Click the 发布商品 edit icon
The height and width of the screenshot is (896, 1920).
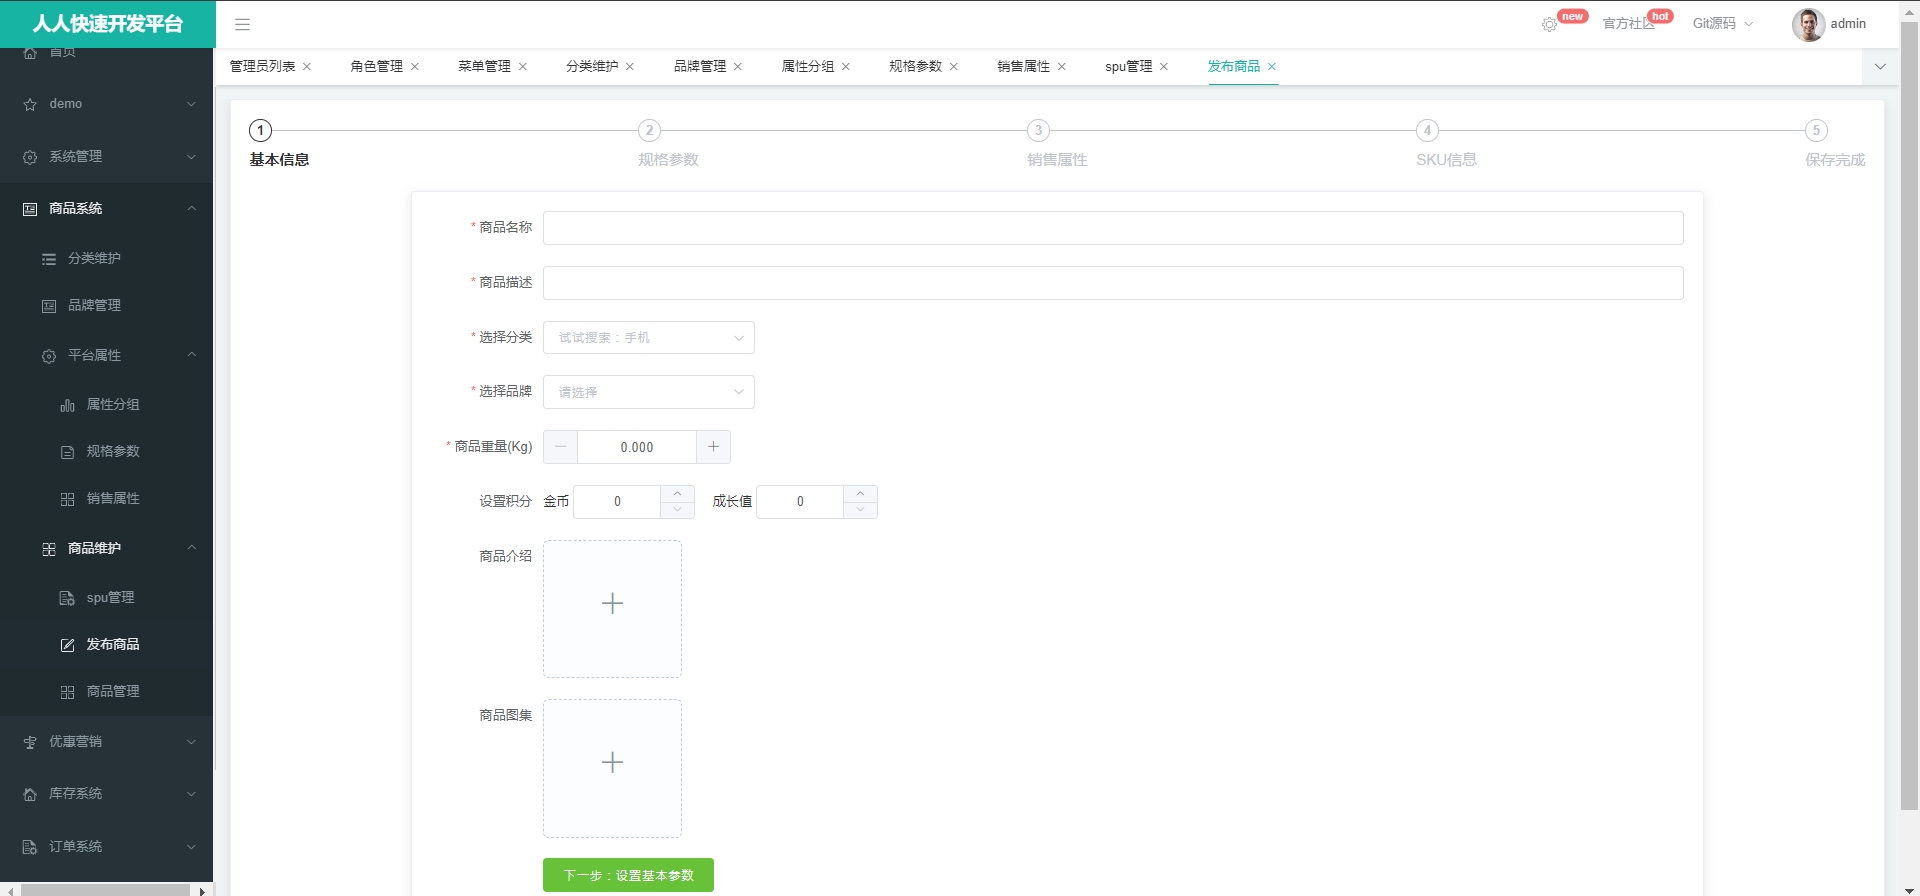click(x=67, y=645)
